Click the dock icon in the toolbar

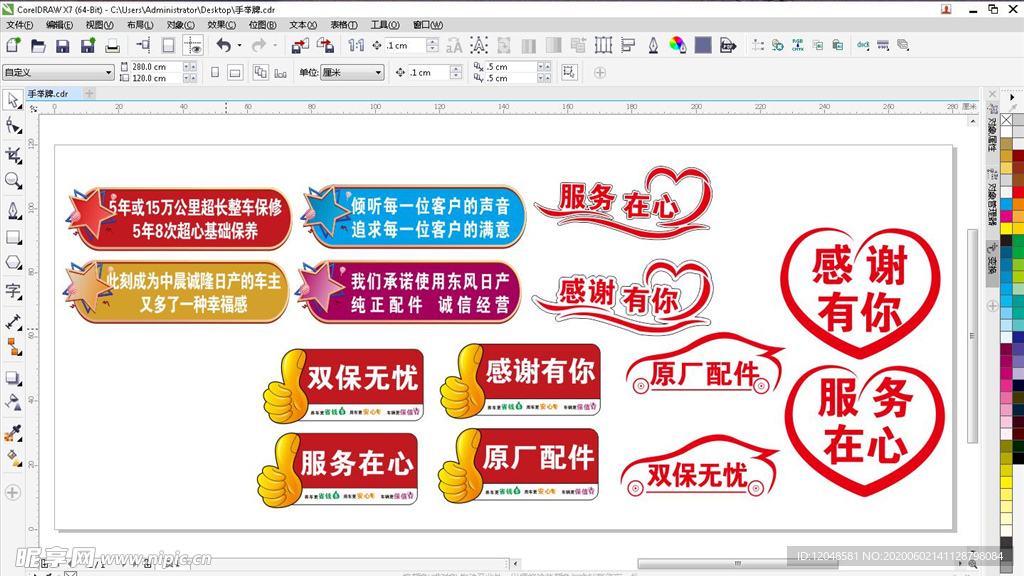point(863,45)
